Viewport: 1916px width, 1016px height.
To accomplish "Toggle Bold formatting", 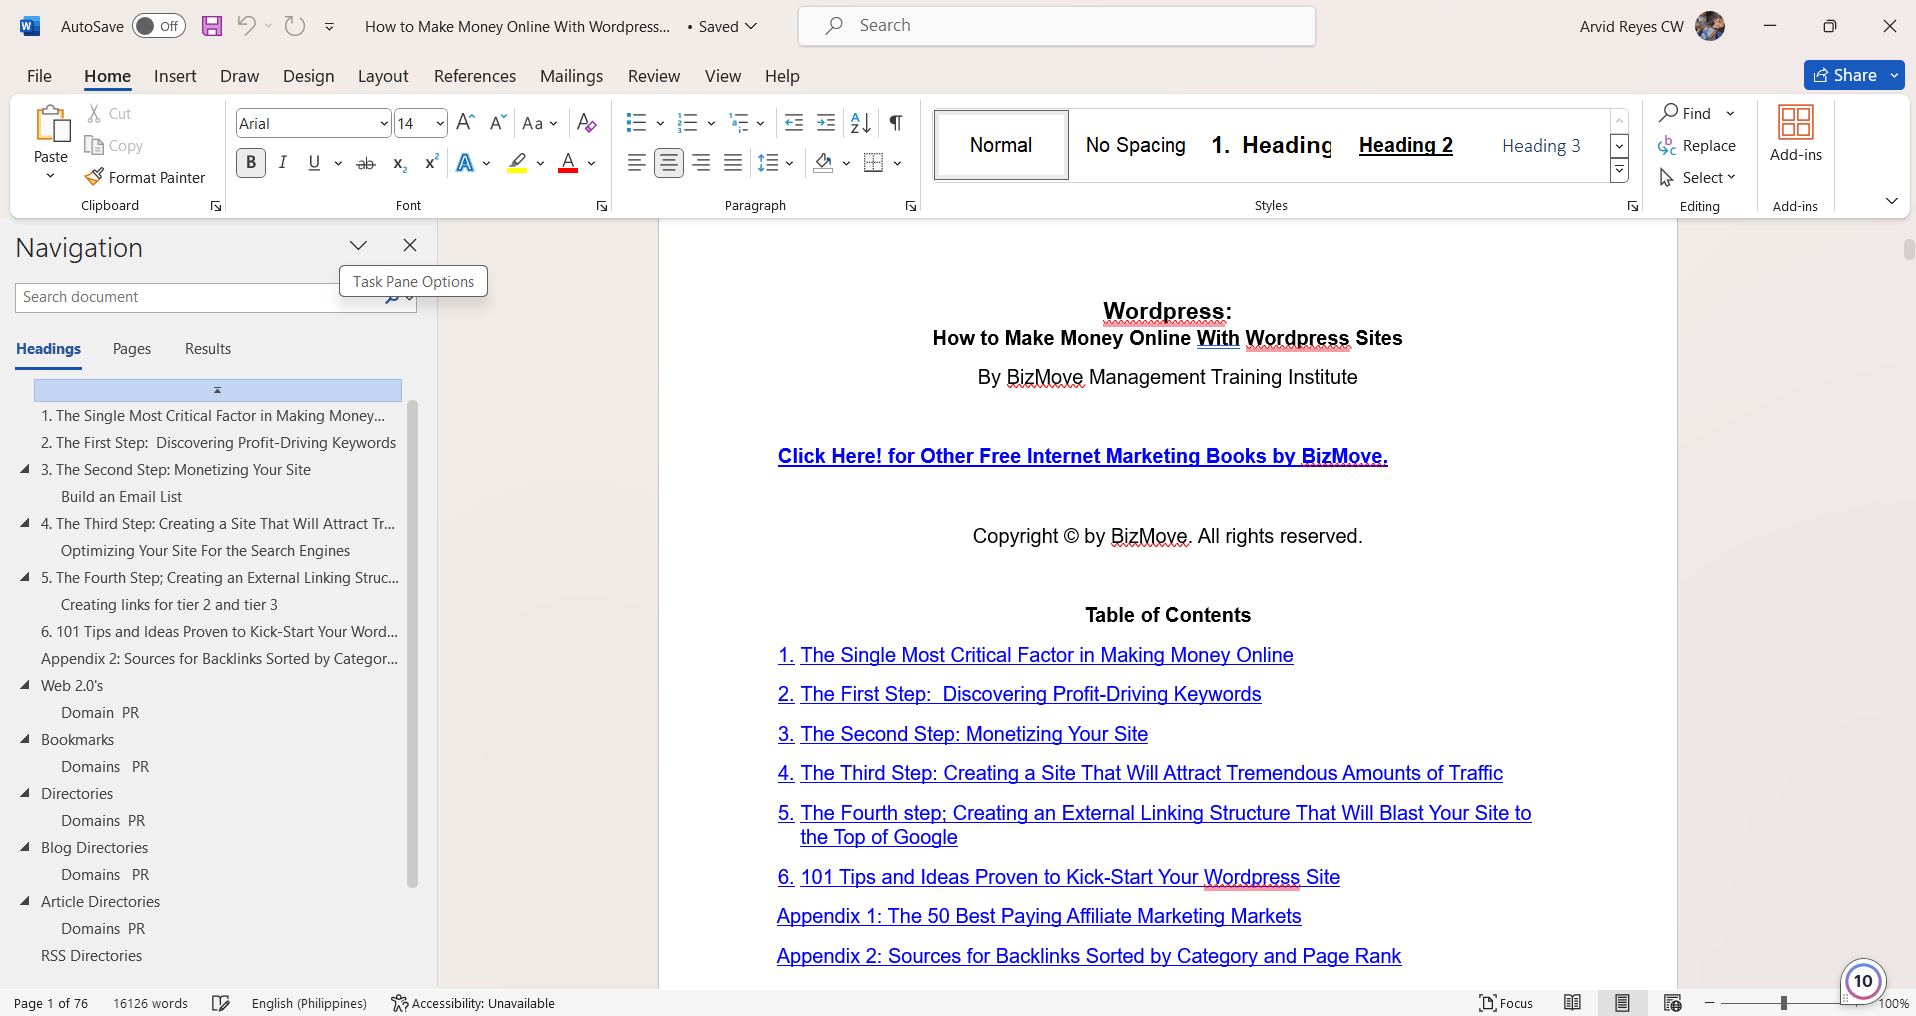I will point(251,163).
